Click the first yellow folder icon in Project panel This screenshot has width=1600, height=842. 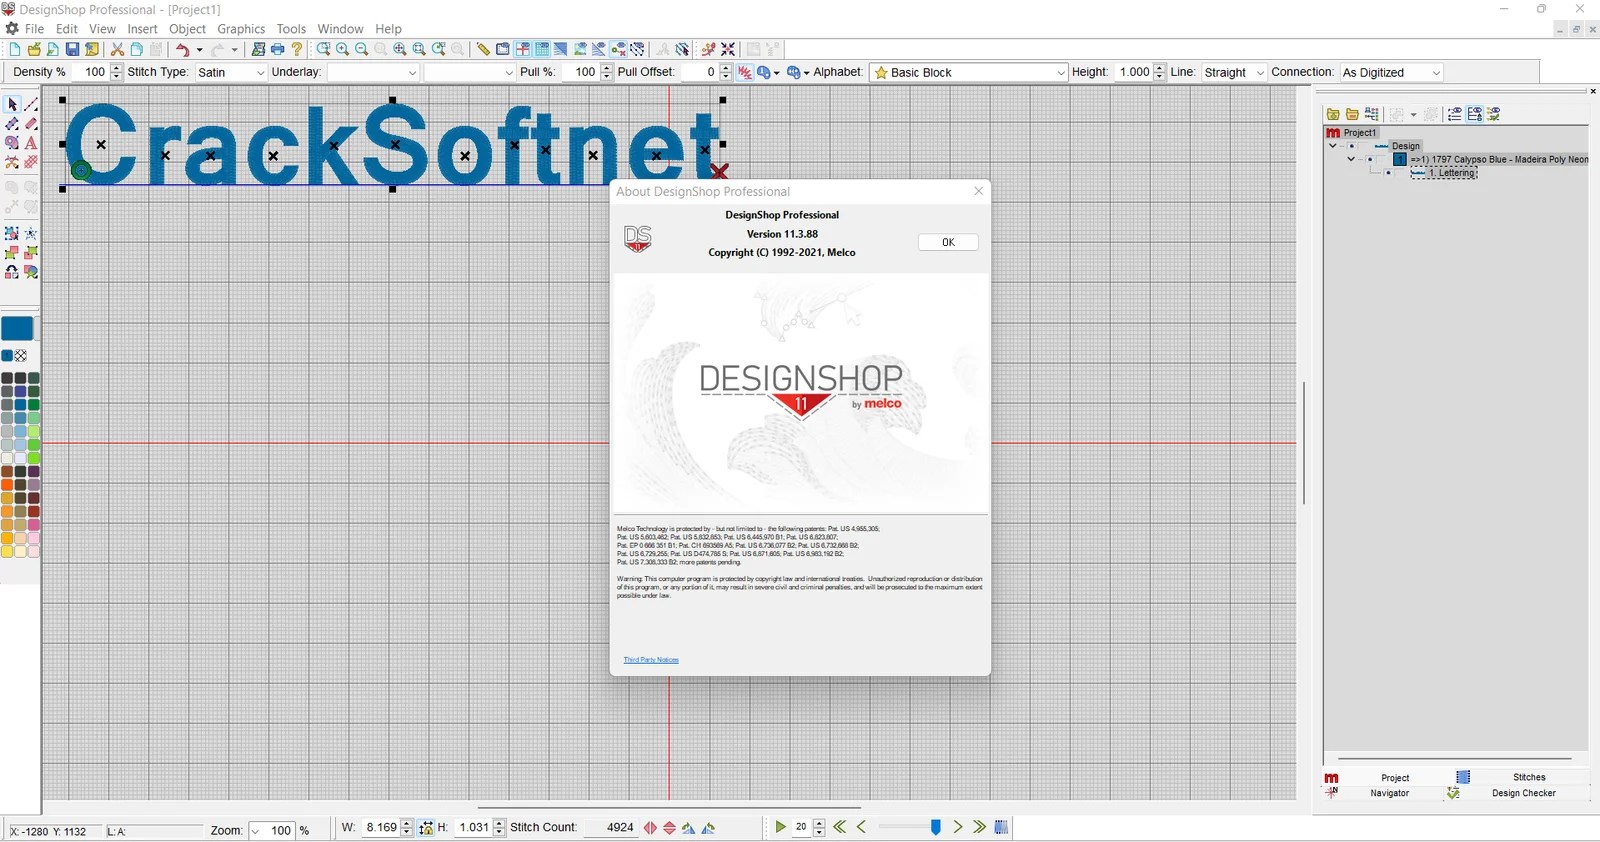[x=1333, y=114]
